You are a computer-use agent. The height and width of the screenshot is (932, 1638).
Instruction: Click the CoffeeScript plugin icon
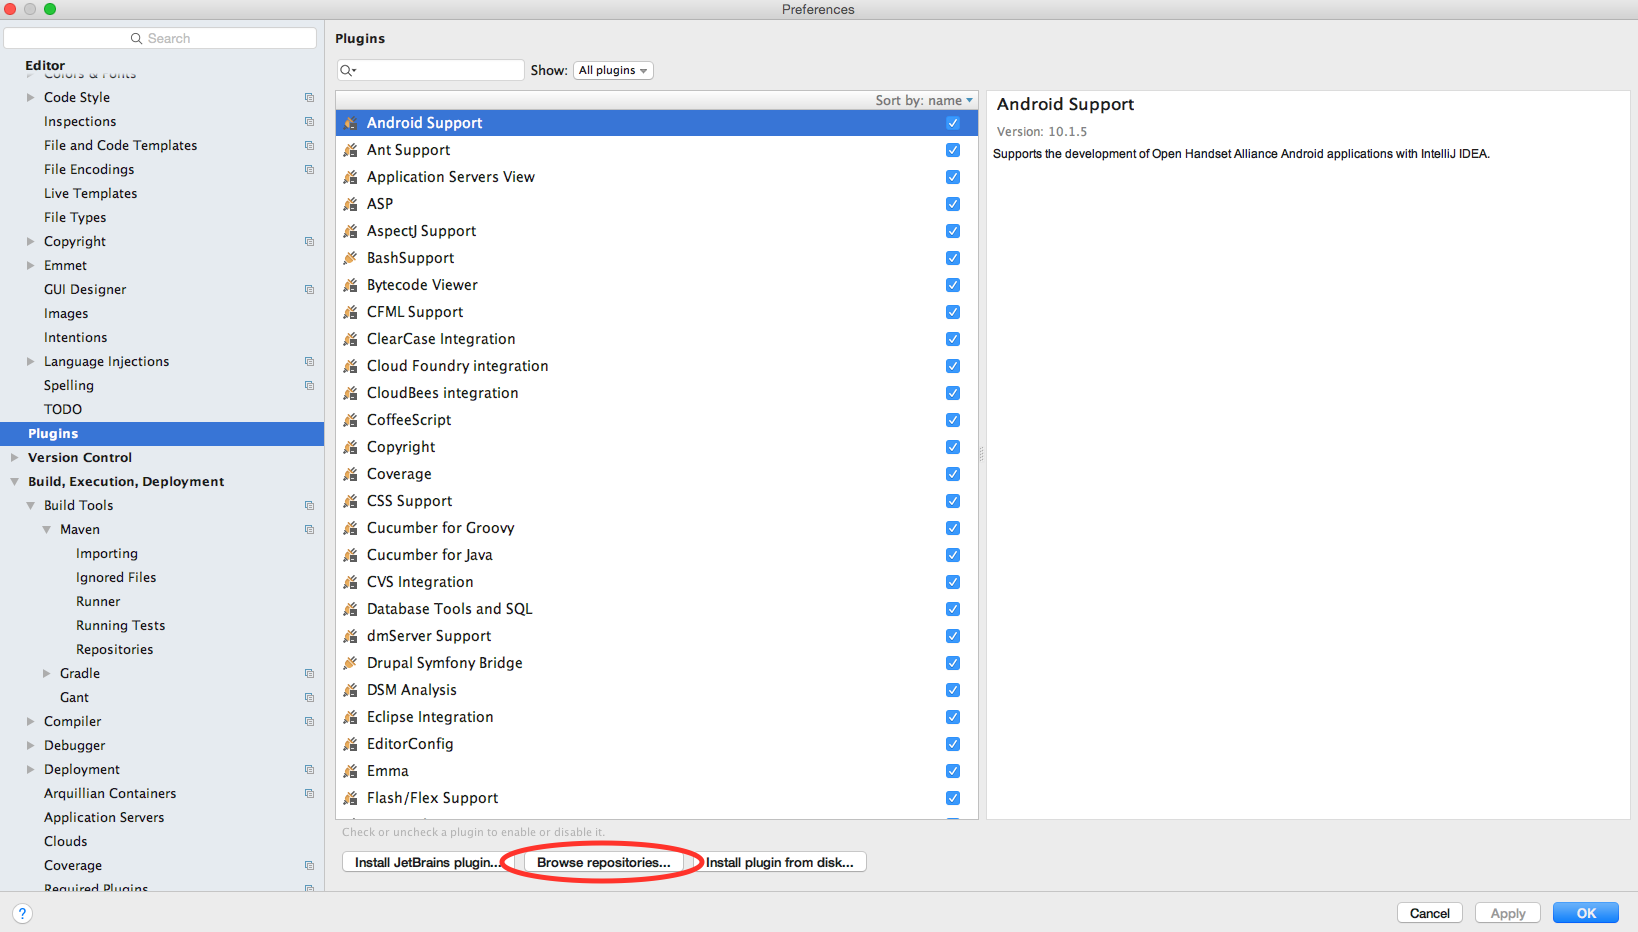350,420
